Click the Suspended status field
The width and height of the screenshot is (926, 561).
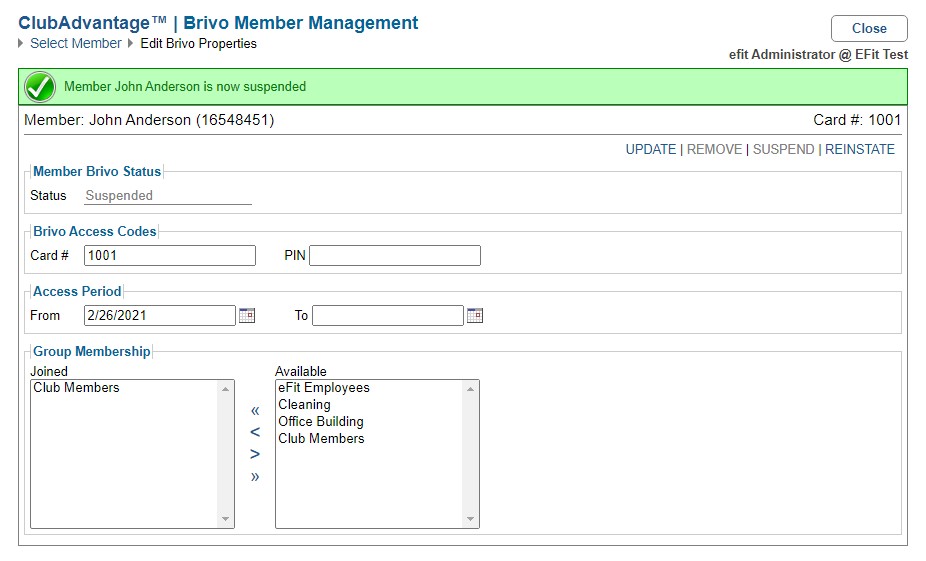(168, 195)
